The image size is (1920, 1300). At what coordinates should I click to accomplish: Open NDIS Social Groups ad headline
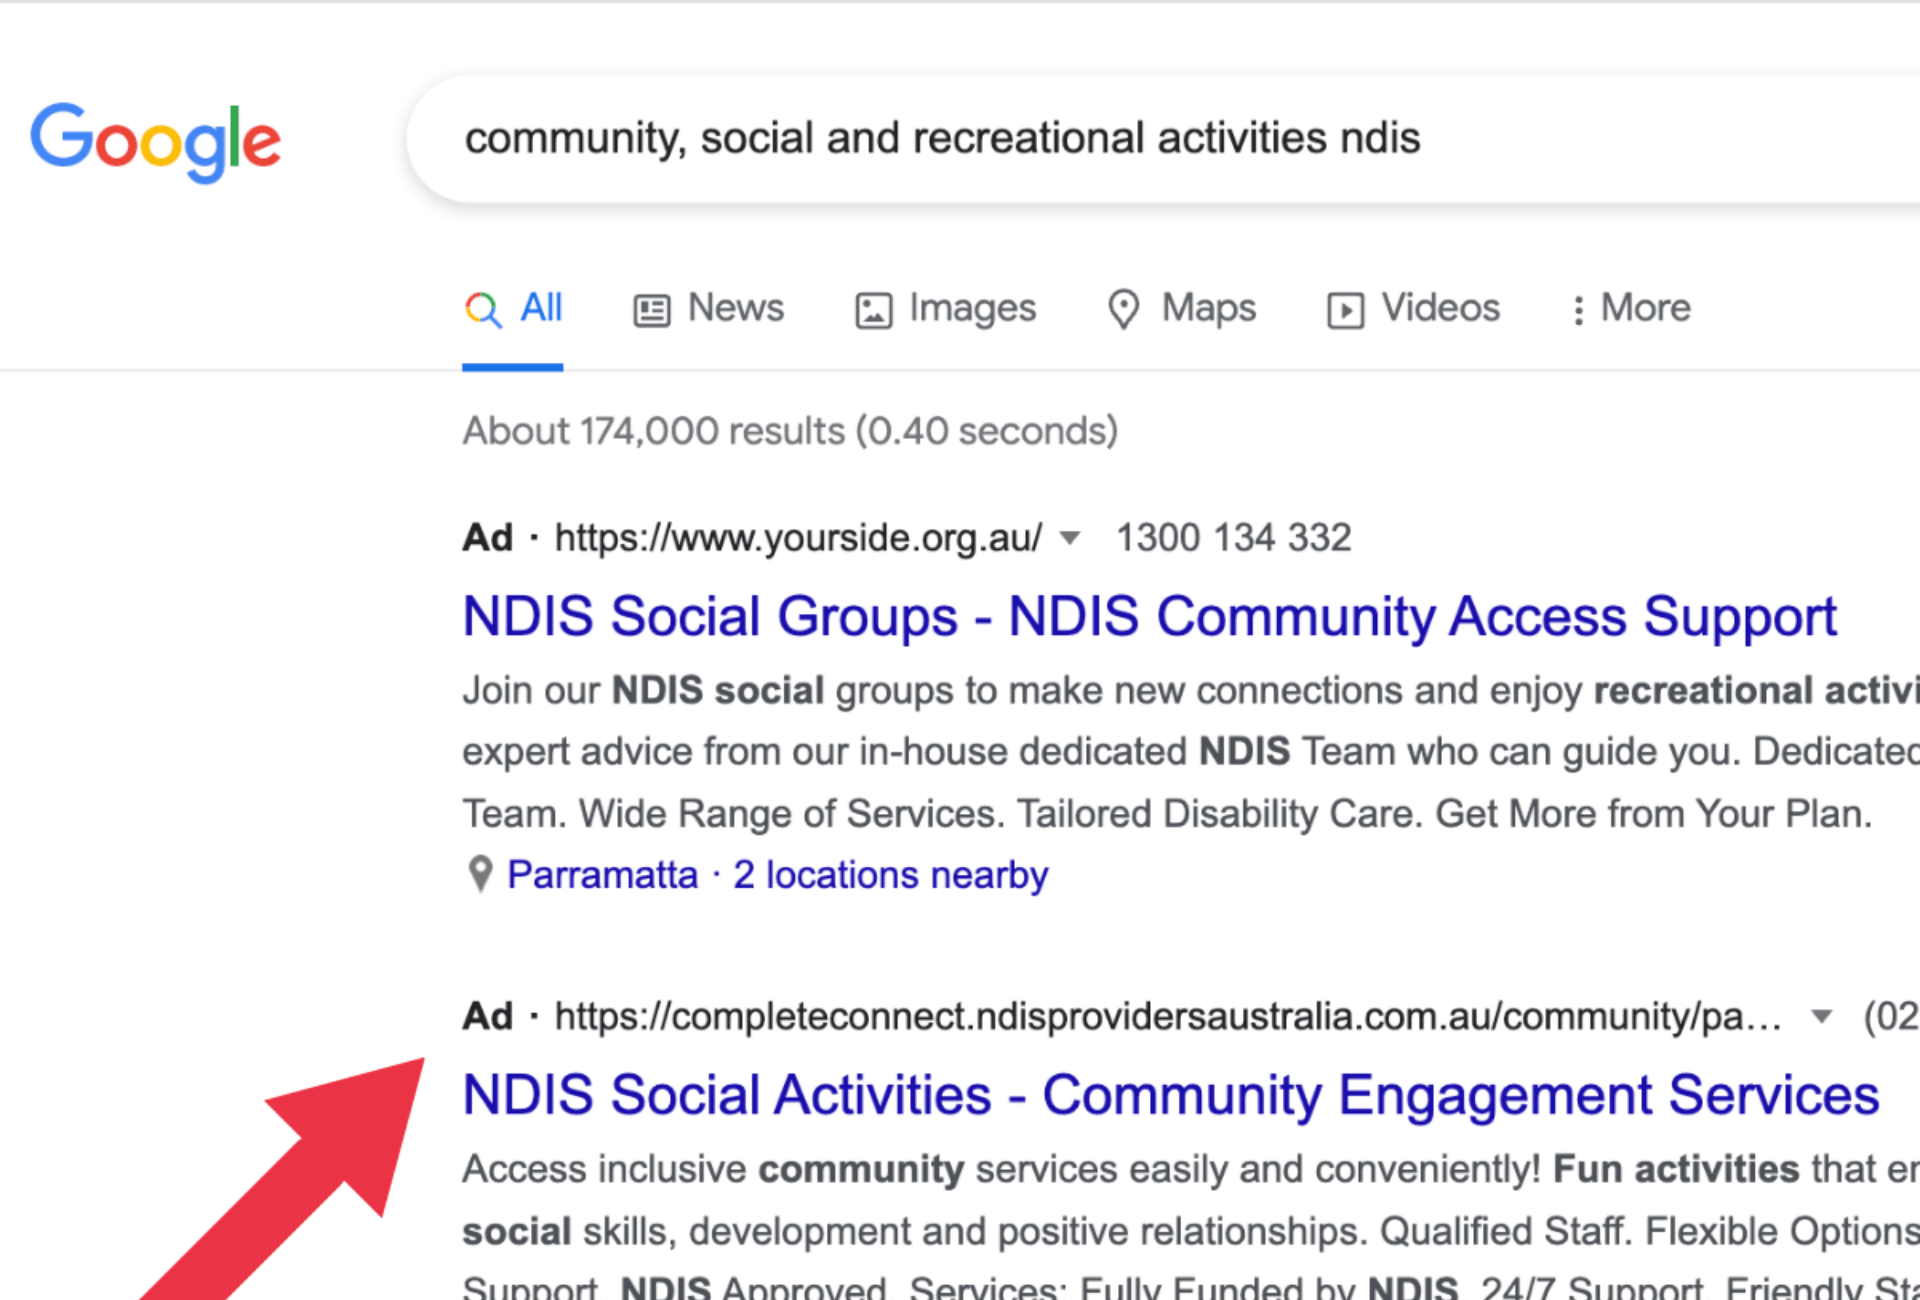coord(1149,616)
